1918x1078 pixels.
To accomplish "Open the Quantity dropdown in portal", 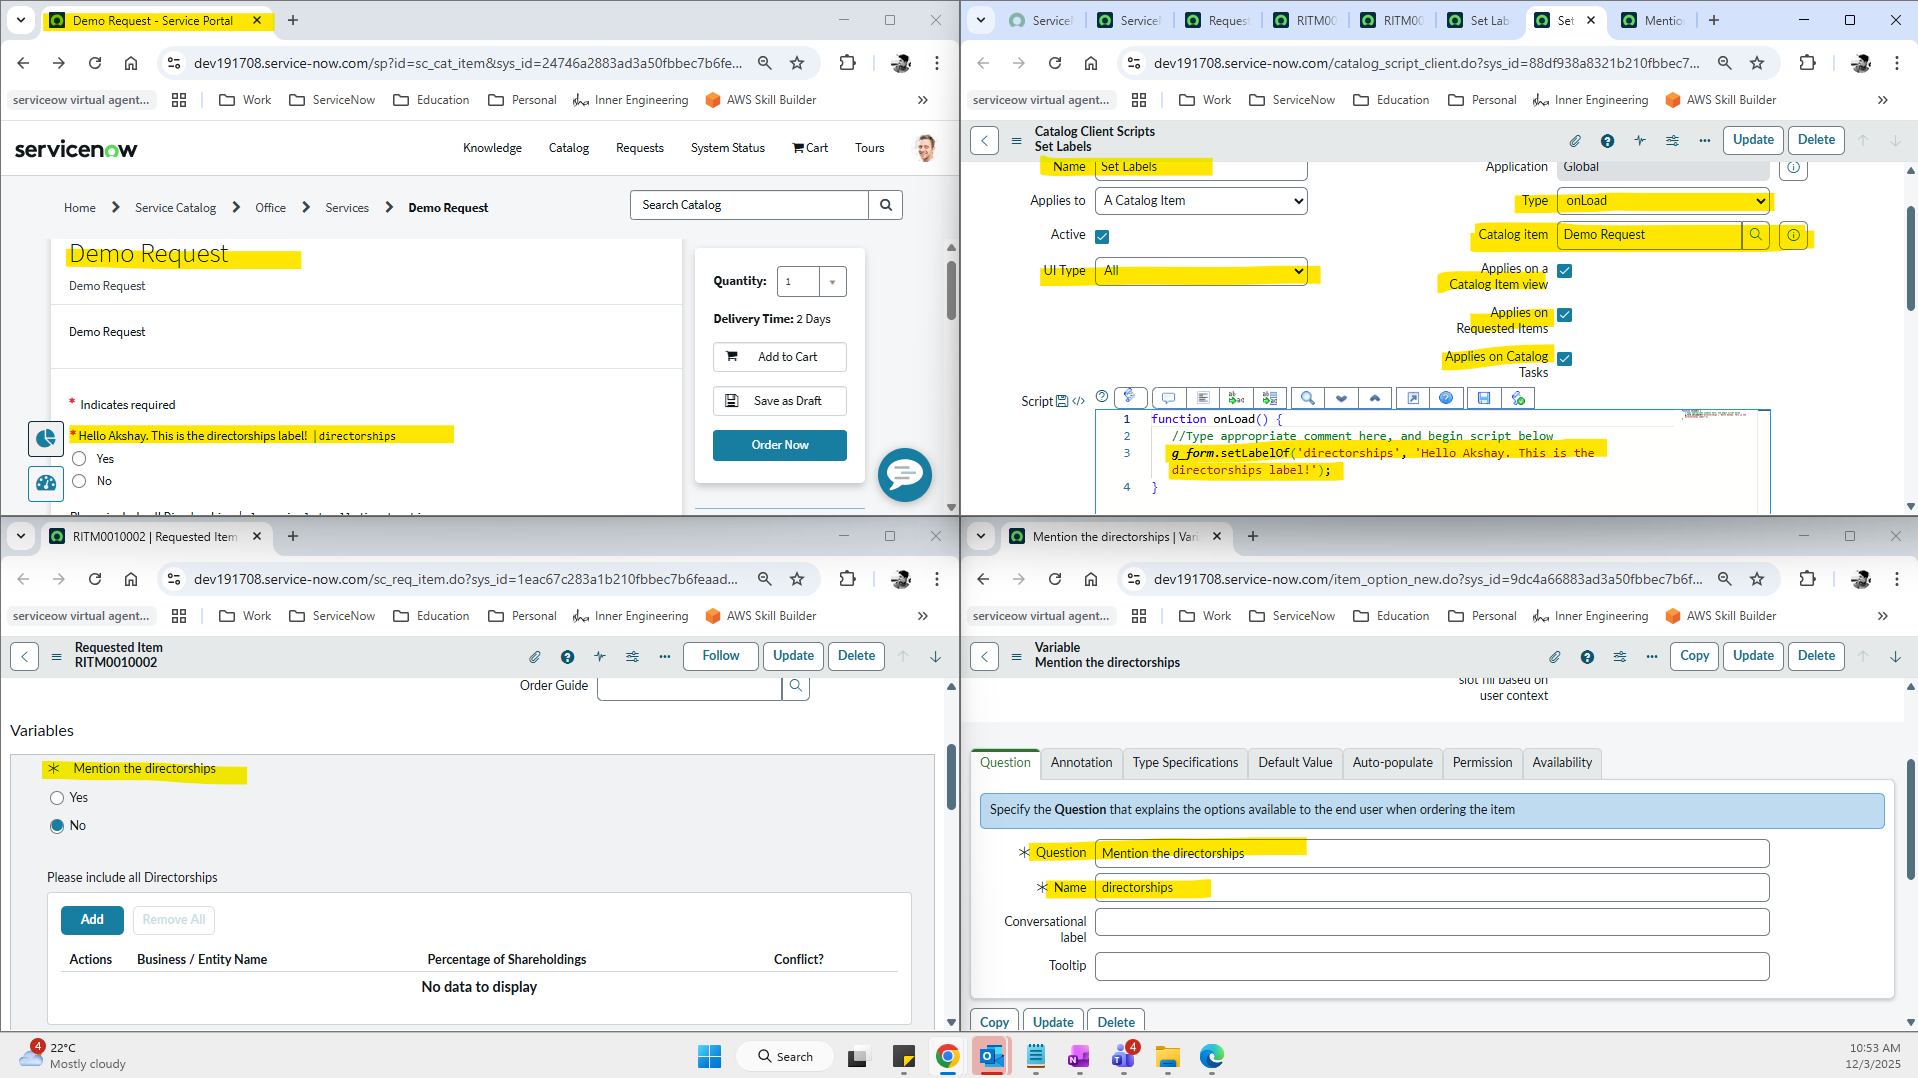I will (x=832, y=282).
